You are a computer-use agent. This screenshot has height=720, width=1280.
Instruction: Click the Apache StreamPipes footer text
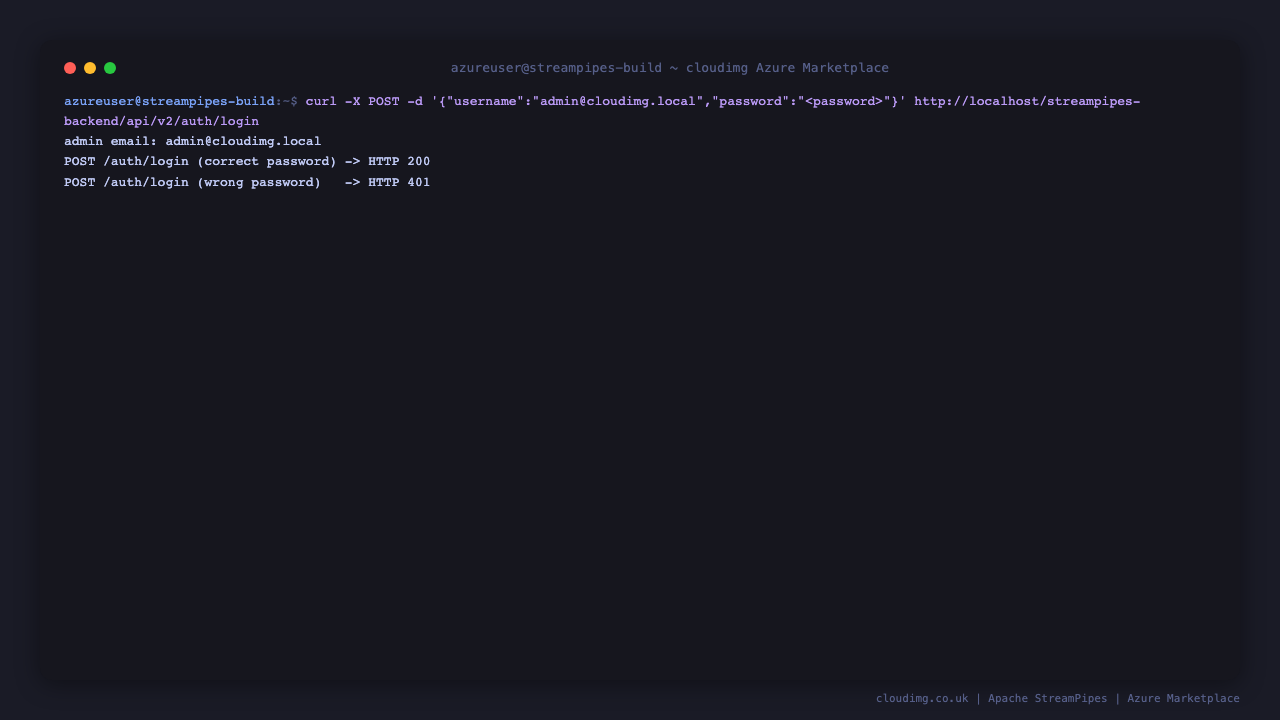1048,698
